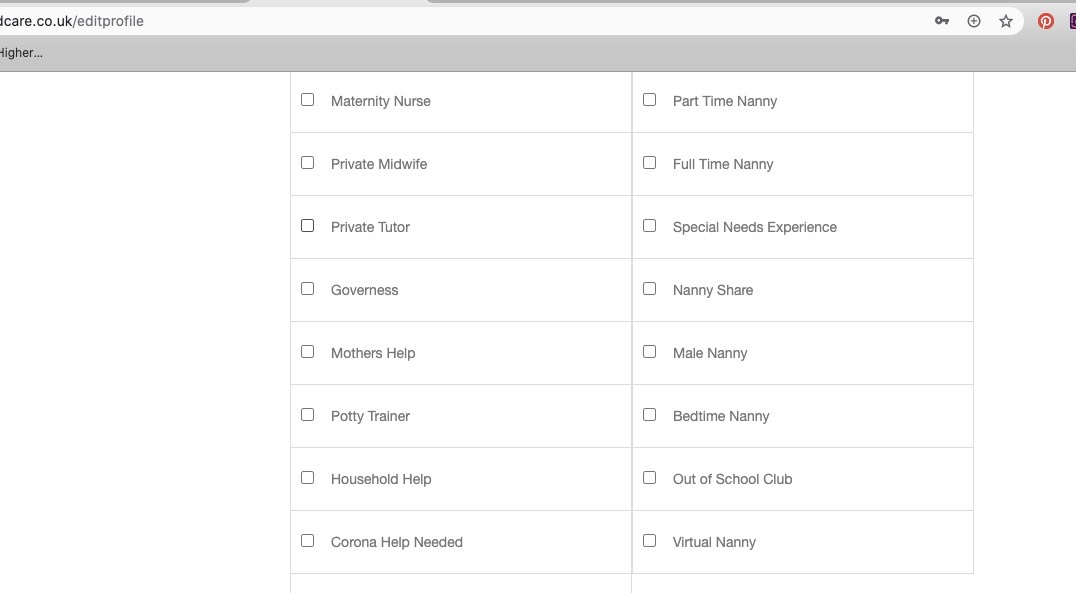Check the Potty Trainer box
This screenshot has height=593, width=1076.
coord(307,415)
